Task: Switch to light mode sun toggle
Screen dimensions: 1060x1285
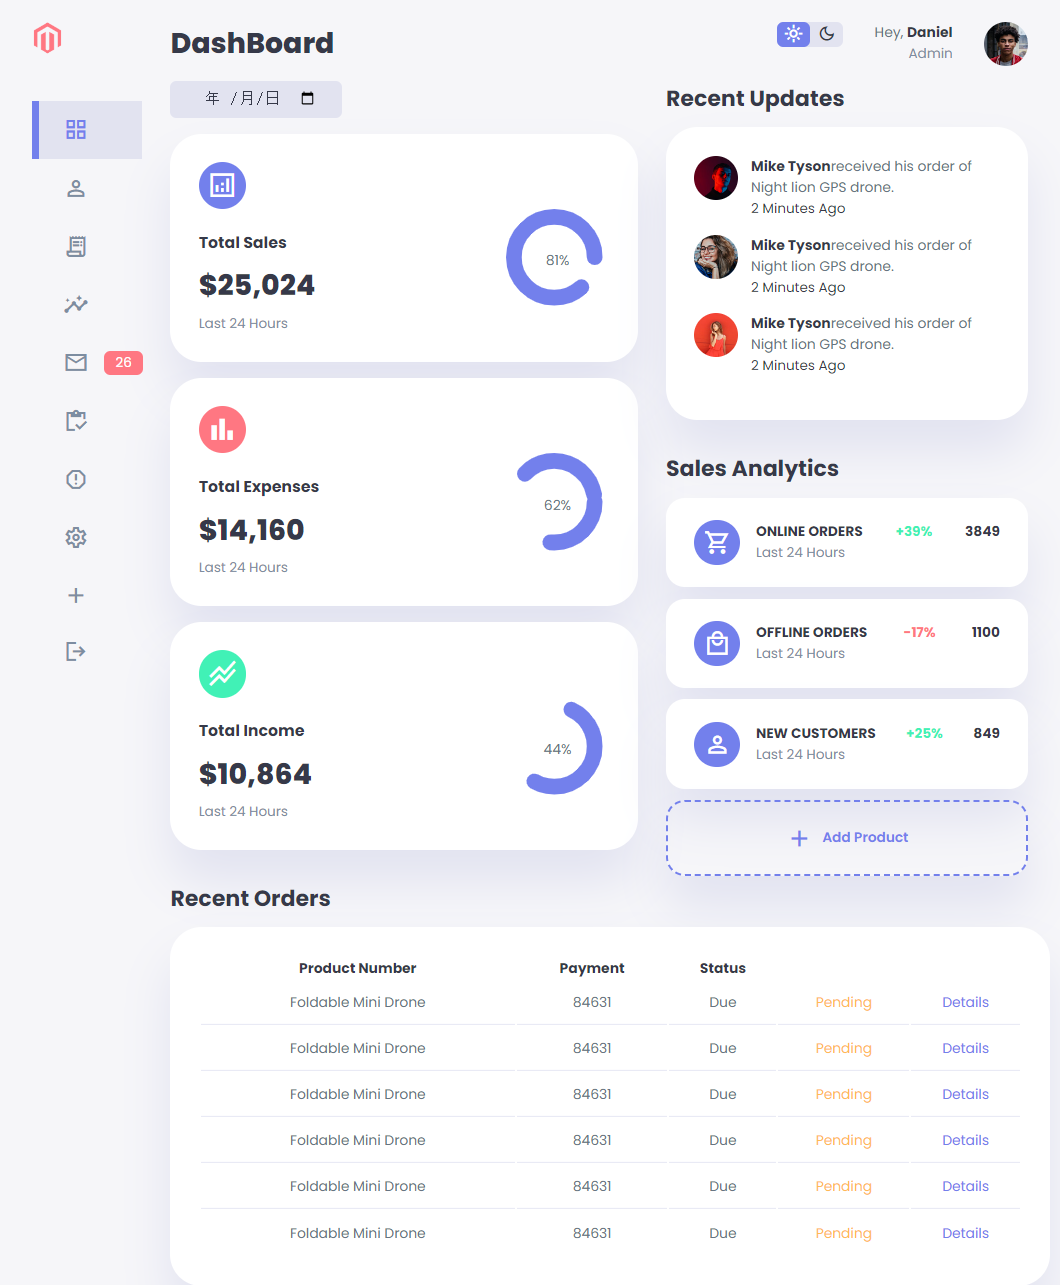Action: (793, 34)
